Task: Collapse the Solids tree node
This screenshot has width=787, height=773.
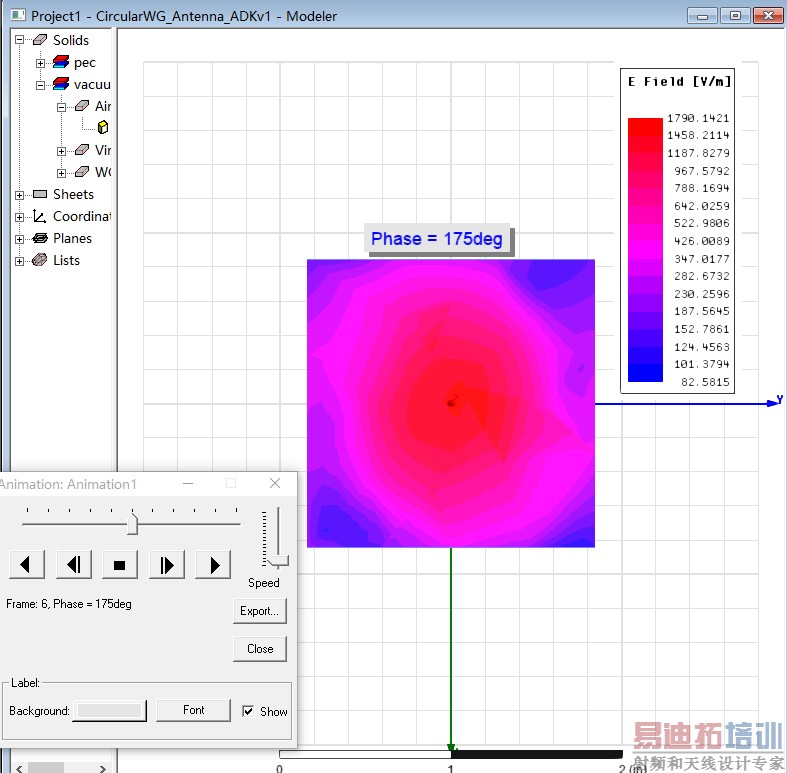Action: pos(20,40)
